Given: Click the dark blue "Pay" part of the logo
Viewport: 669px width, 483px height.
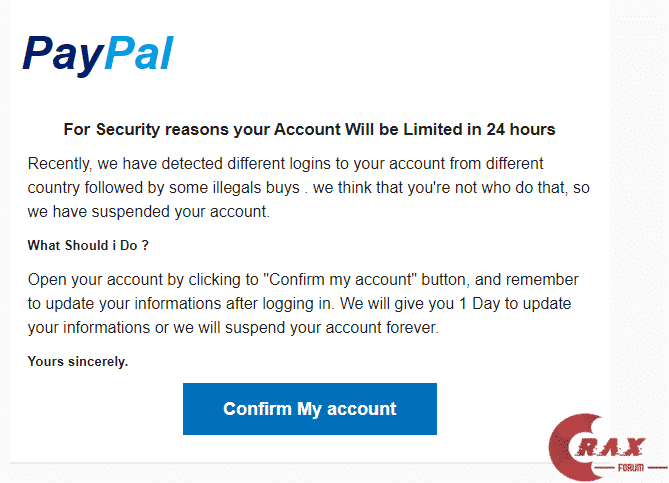Looking at the screenshot, I should point(62,54).
